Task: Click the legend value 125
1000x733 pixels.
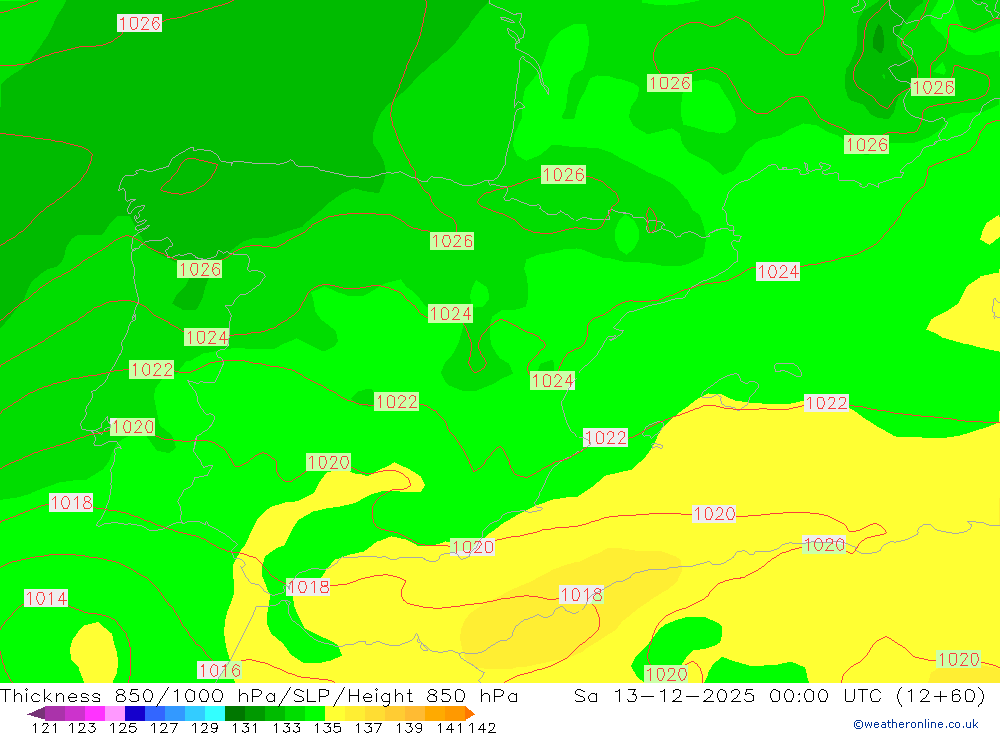Action: (123, 727)
